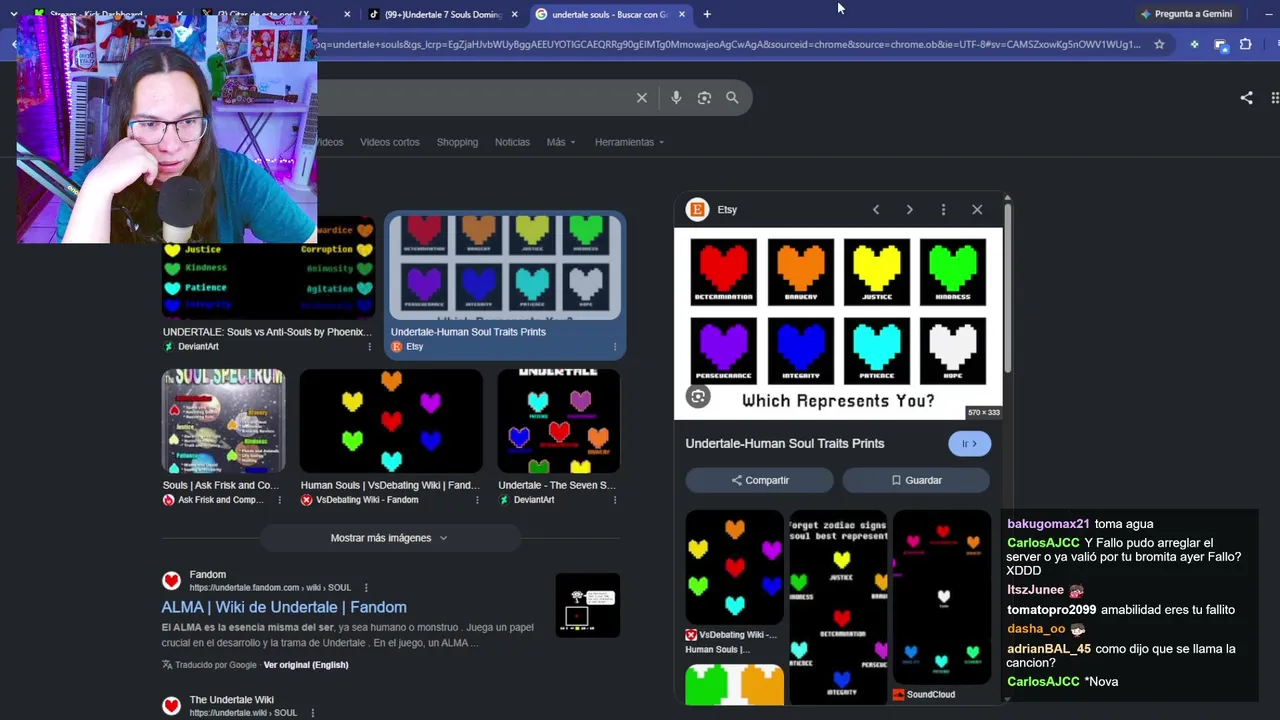Start a voice search with the microphone

[x=676, y=98]
